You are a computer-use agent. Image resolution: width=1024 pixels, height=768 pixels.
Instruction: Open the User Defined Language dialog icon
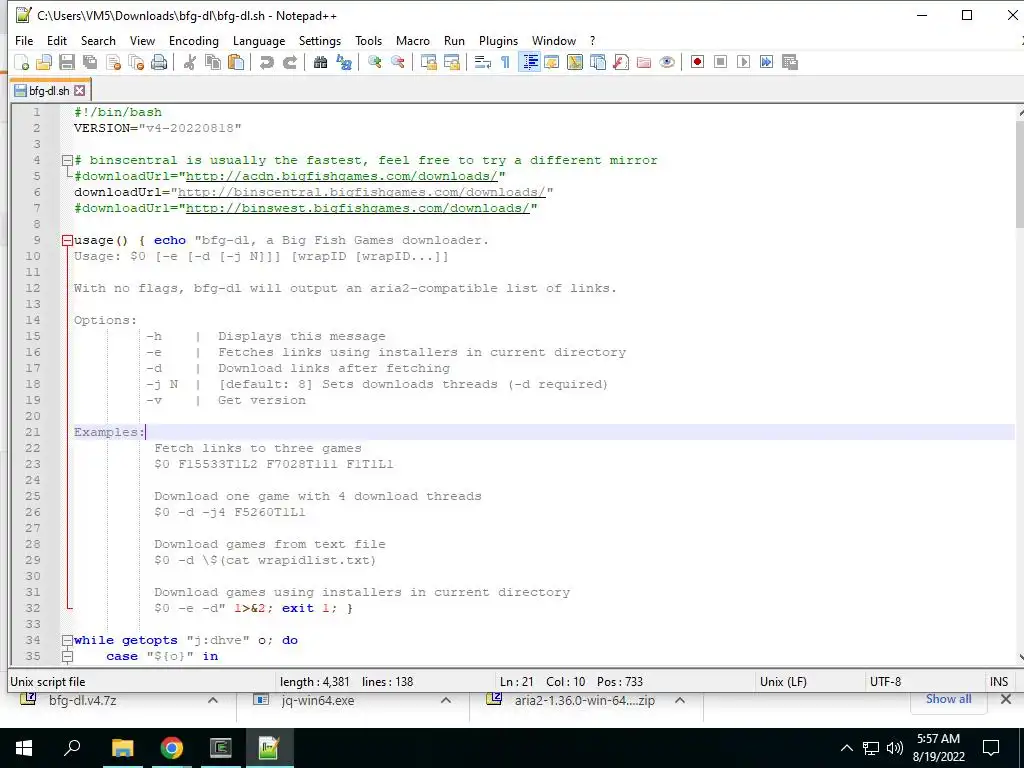pyautogui.click(x=551, y=62)
